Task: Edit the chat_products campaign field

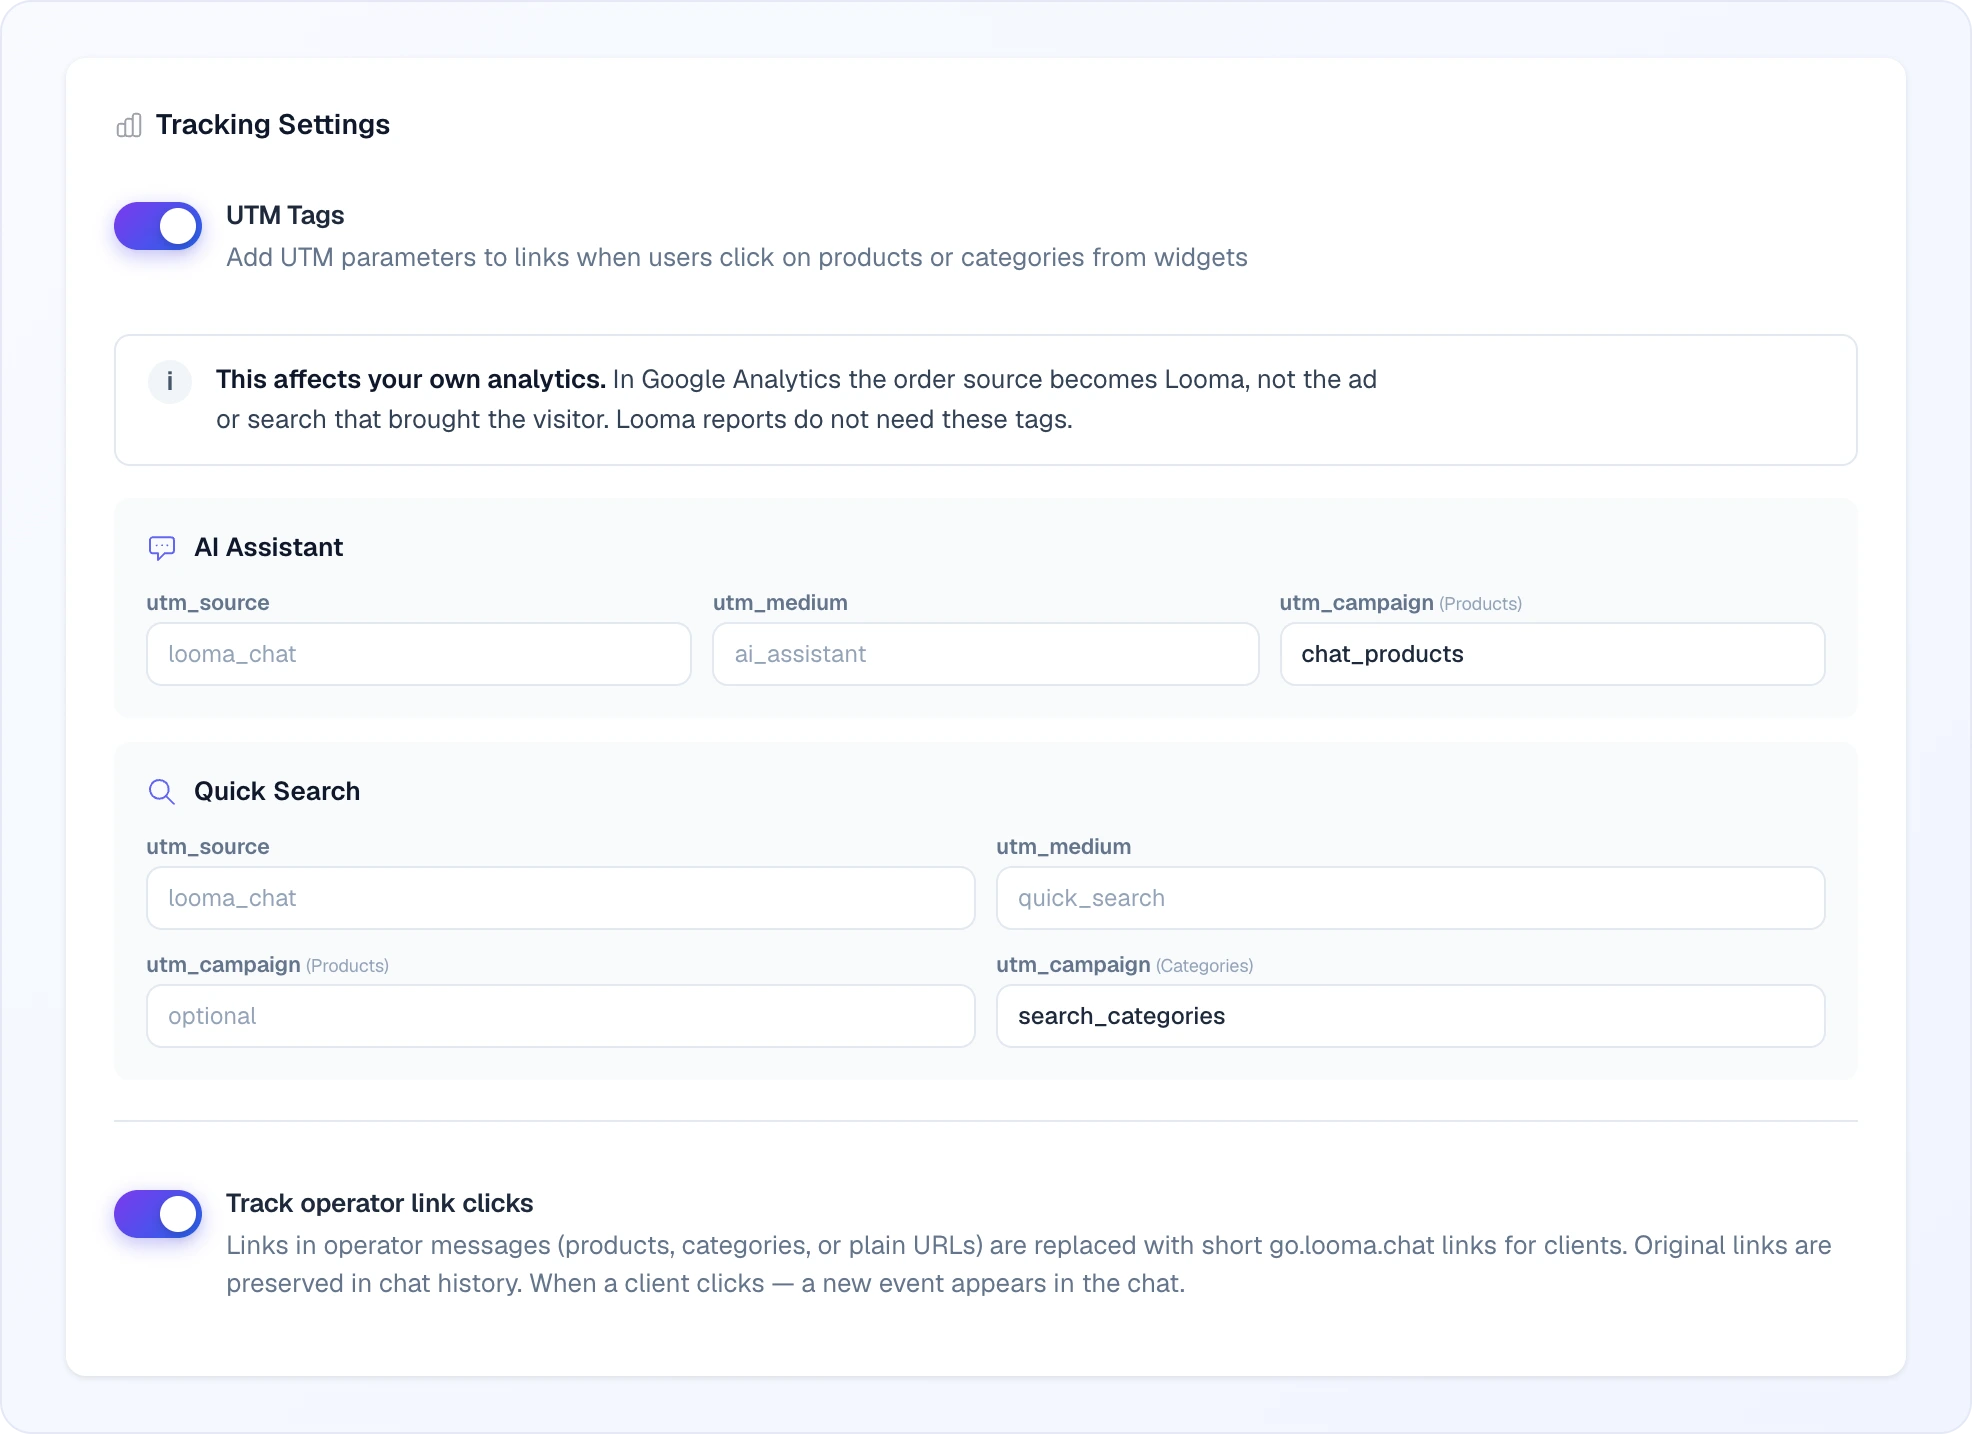Action: [x=1552, y=654]
